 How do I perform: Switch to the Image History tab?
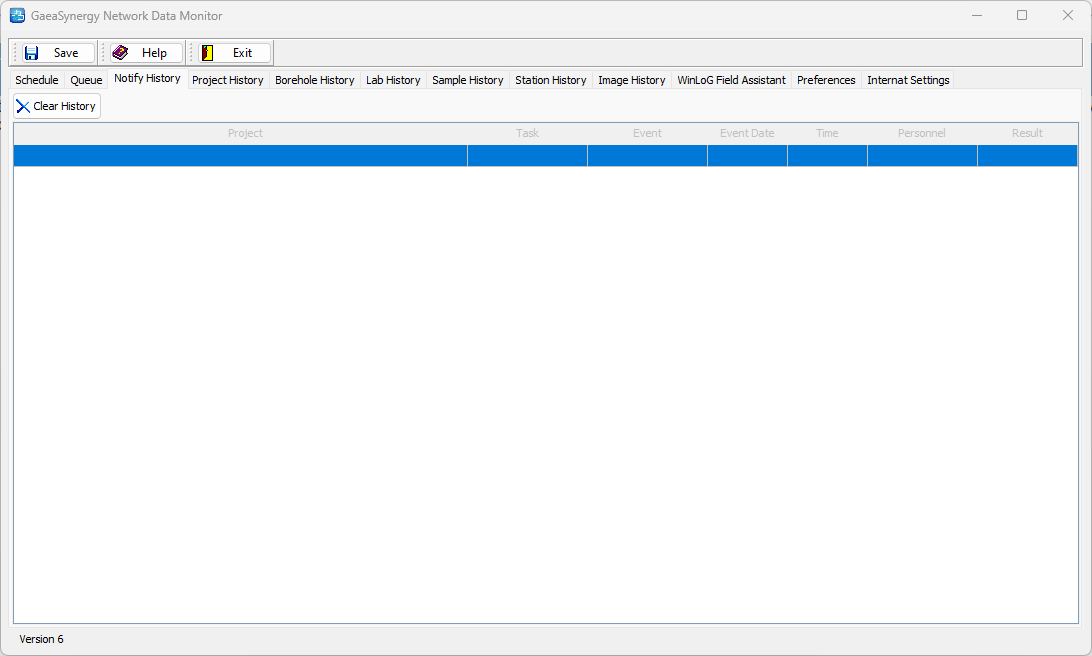click(632, 80)
